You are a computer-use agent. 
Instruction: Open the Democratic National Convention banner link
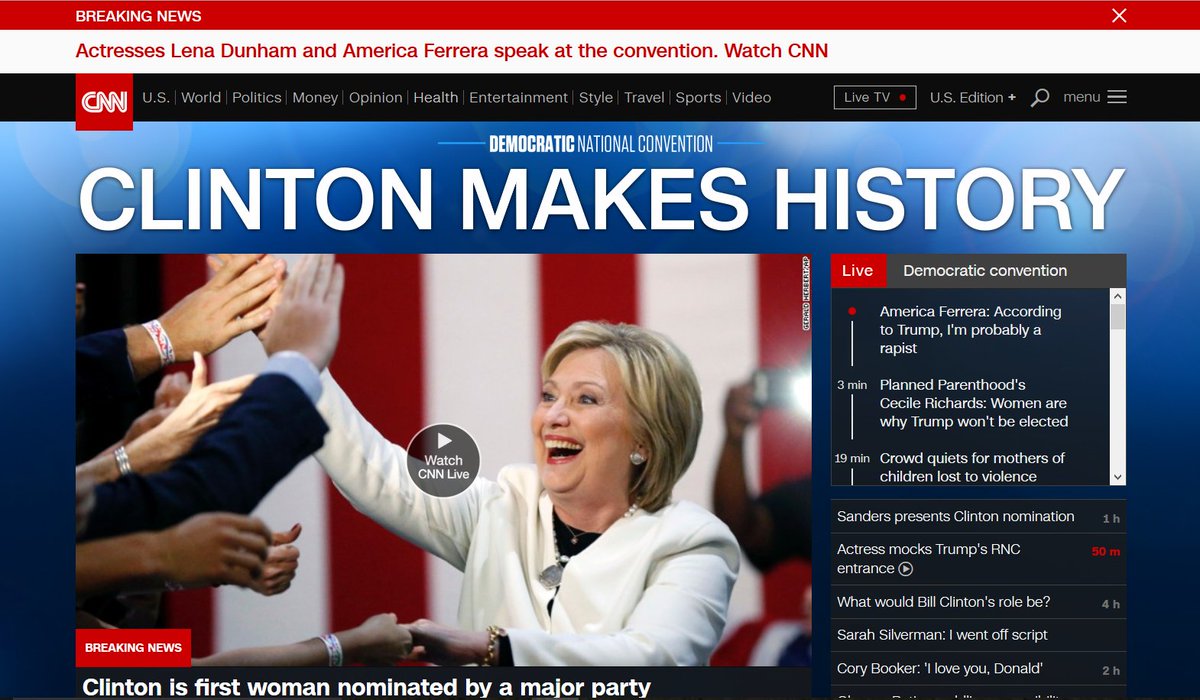601,144
